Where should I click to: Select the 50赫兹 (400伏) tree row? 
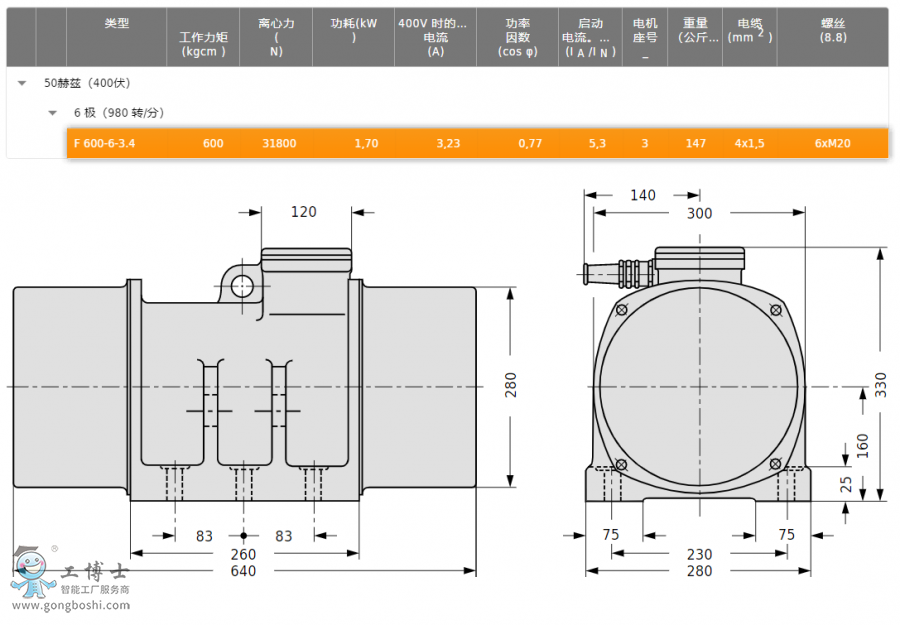[x=447, y=83]
